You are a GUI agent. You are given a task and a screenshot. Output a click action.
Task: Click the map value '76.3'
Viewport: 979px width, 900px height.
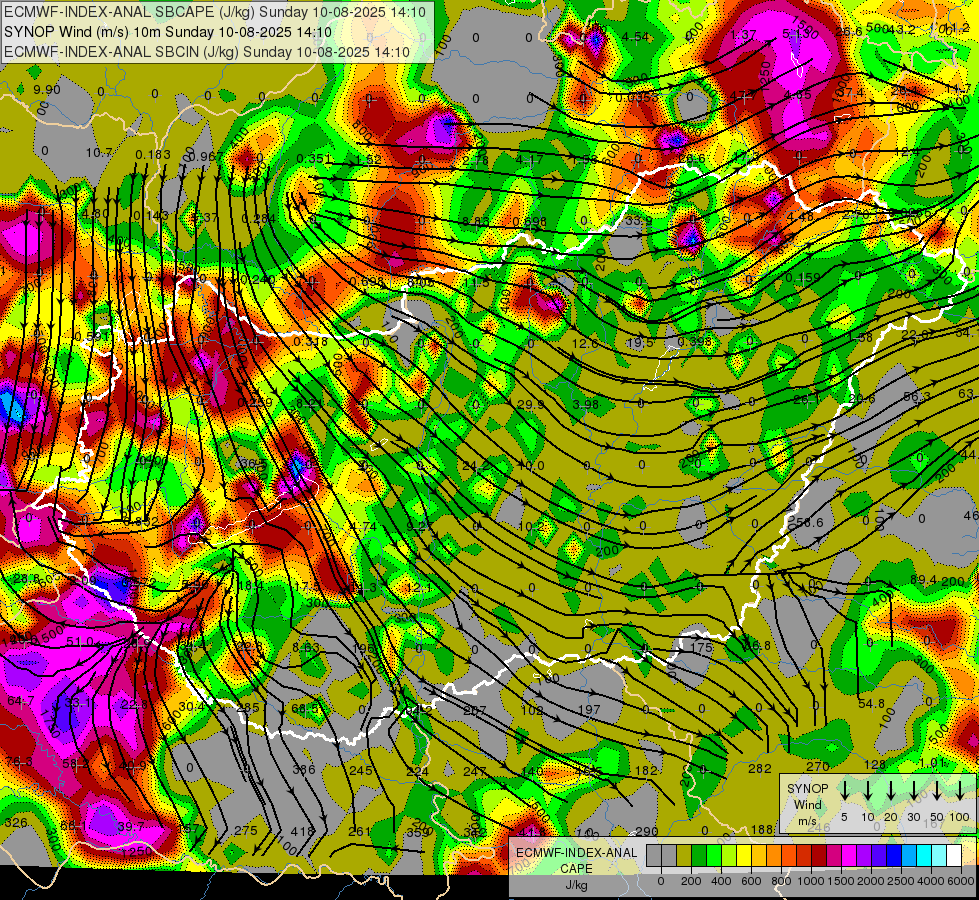tap(19, 761)
